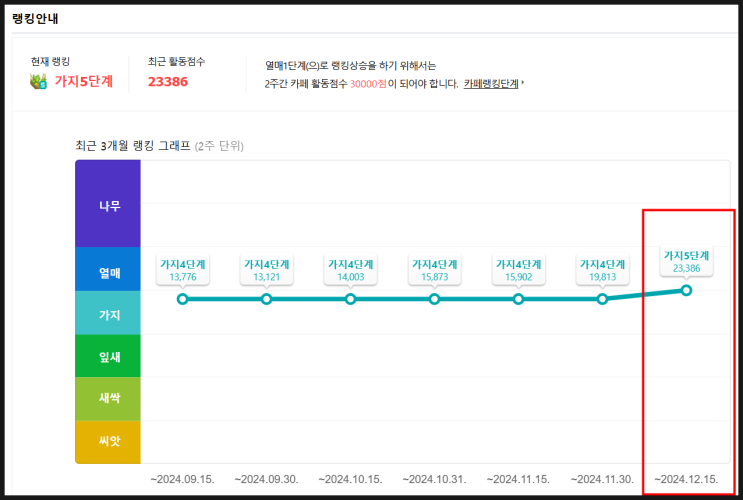Image resolution: width=743 pixels, height=500 pixels.
Task: Click the graph point for 2024.11.30
Action: [x=602, y=299]
